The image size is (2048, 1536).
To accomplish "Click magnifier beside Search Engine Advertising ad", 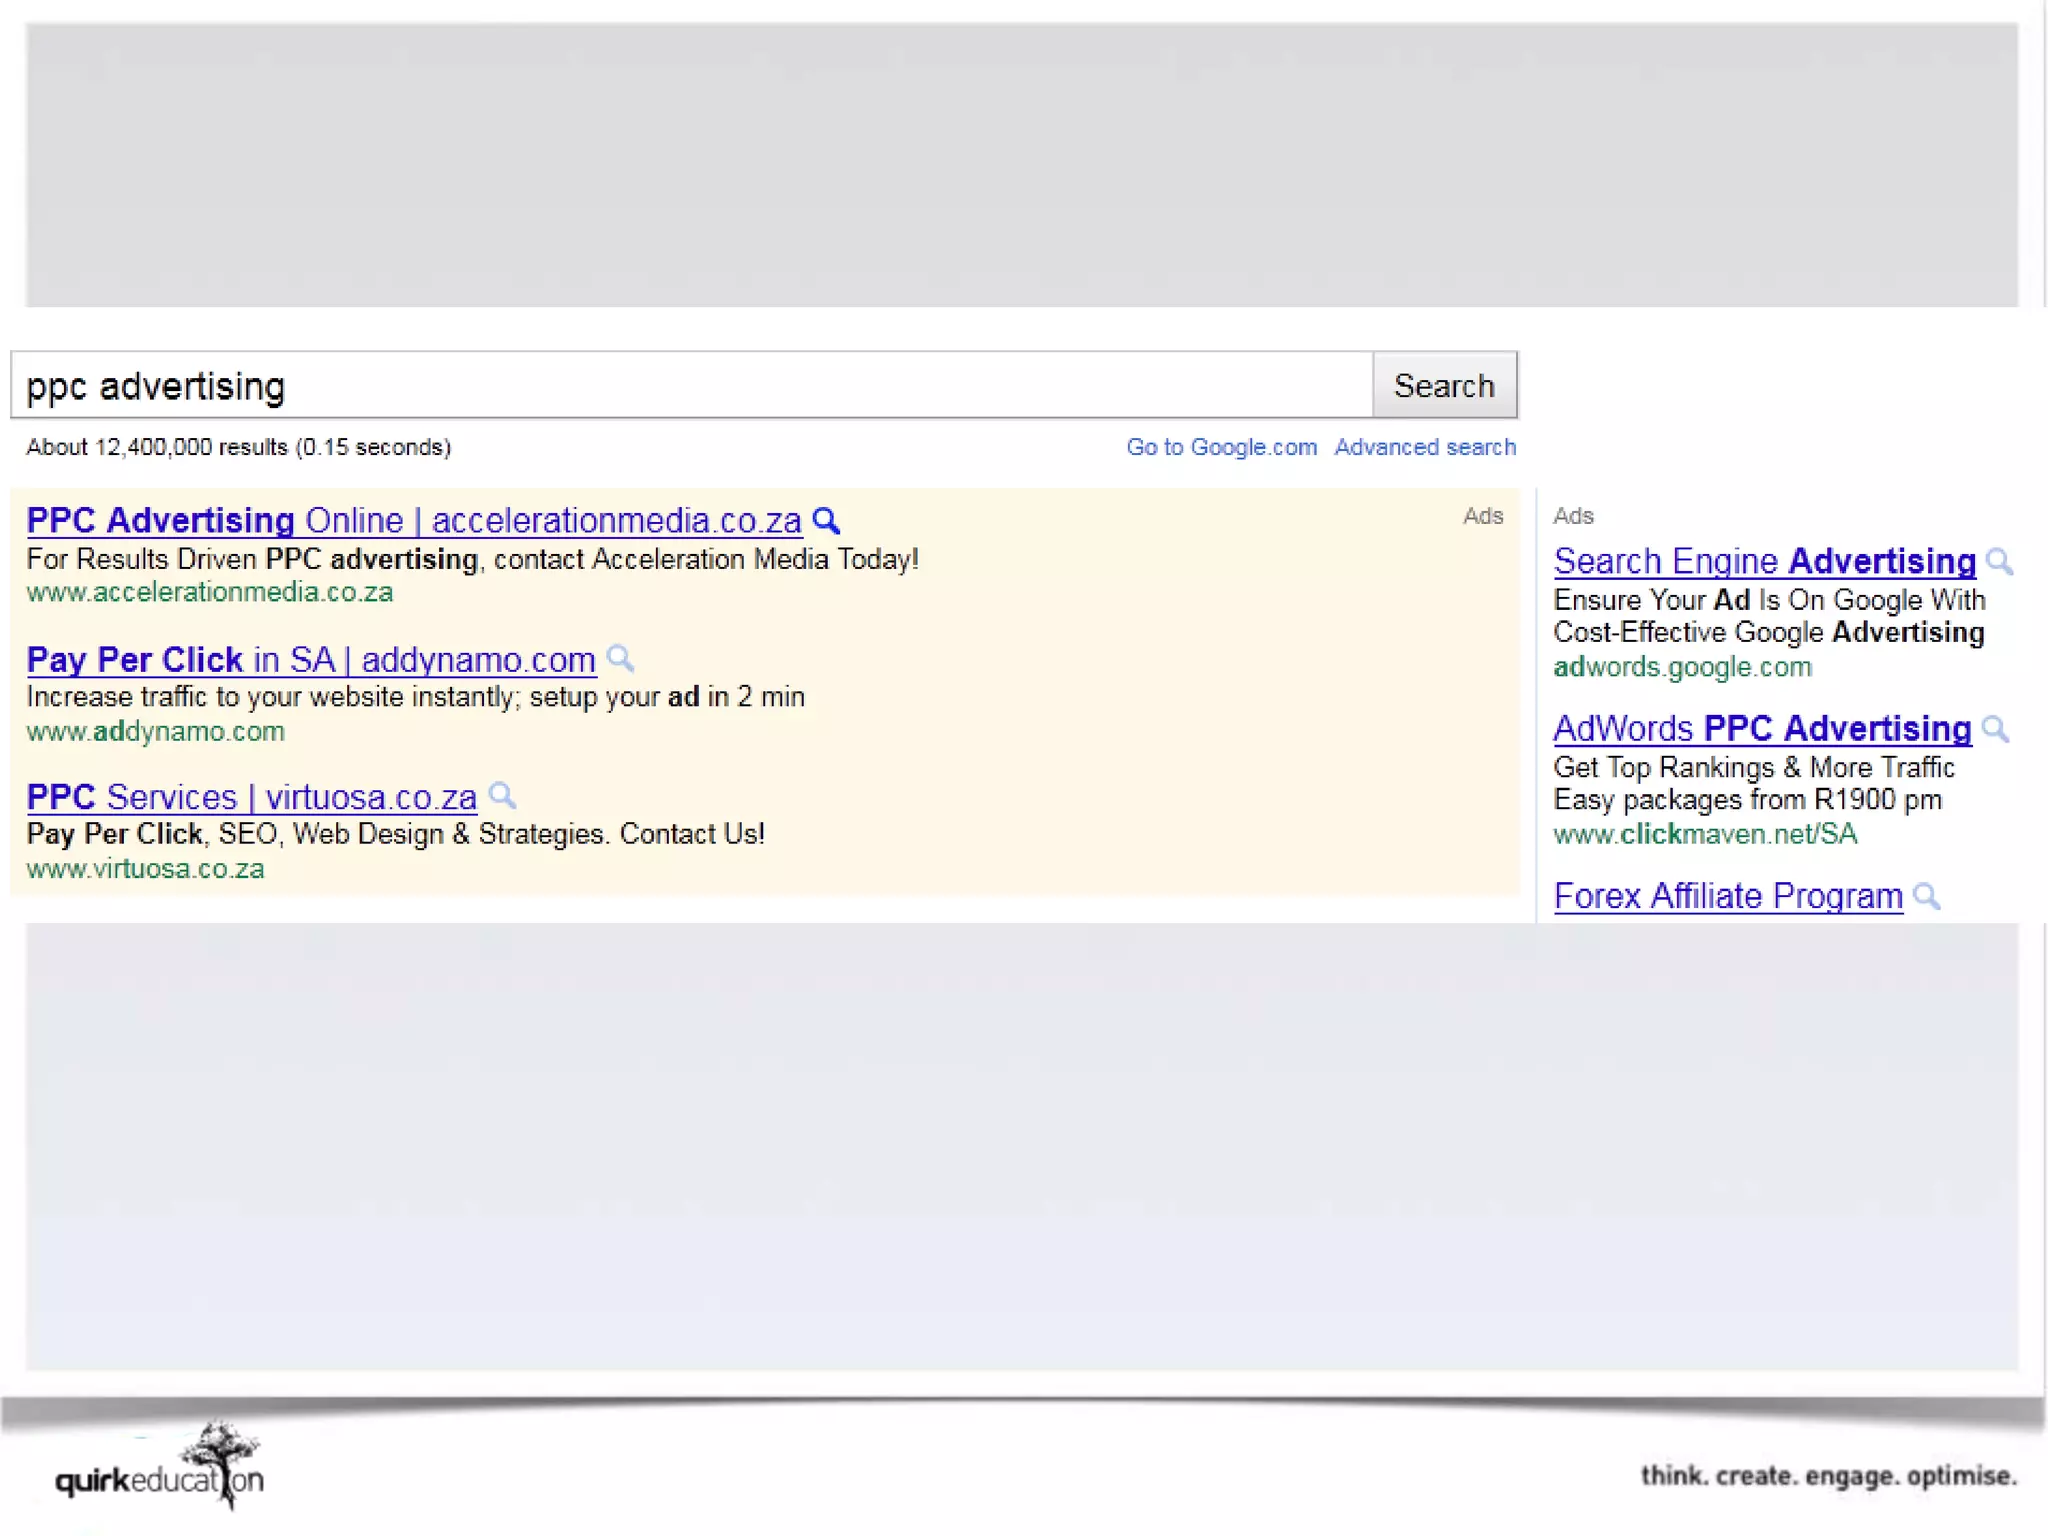I will click(1999, 562).
